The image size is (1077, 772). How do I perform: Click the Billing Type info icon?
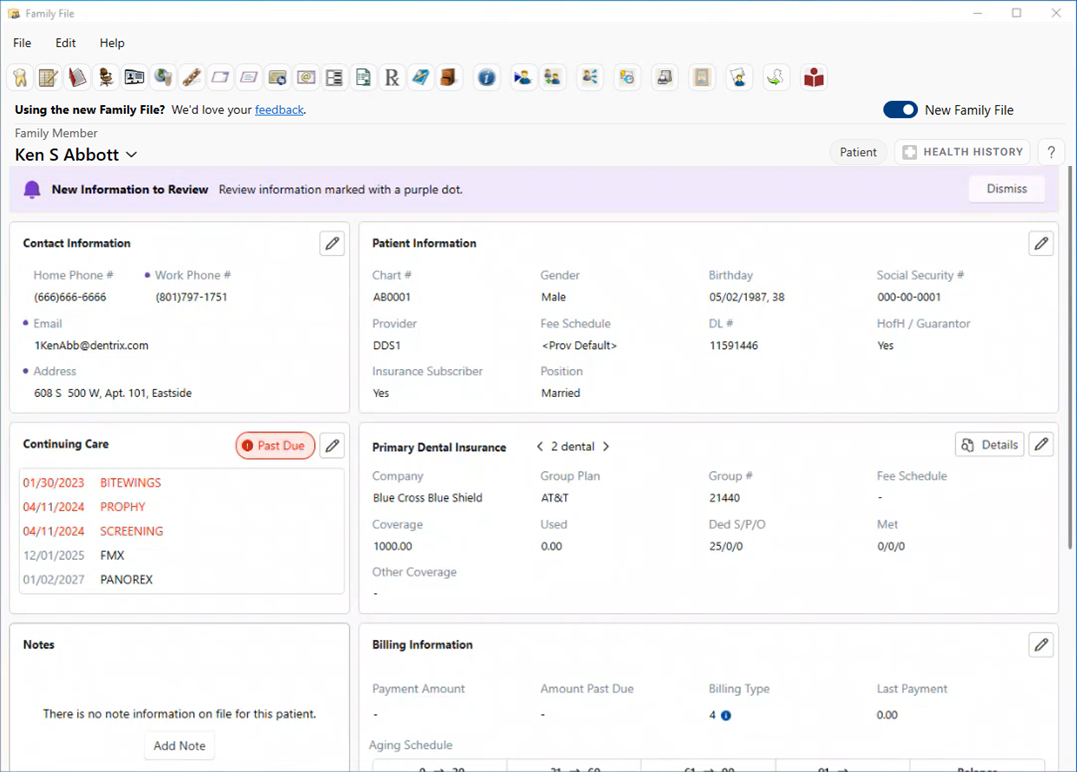[x=726, y=716]
